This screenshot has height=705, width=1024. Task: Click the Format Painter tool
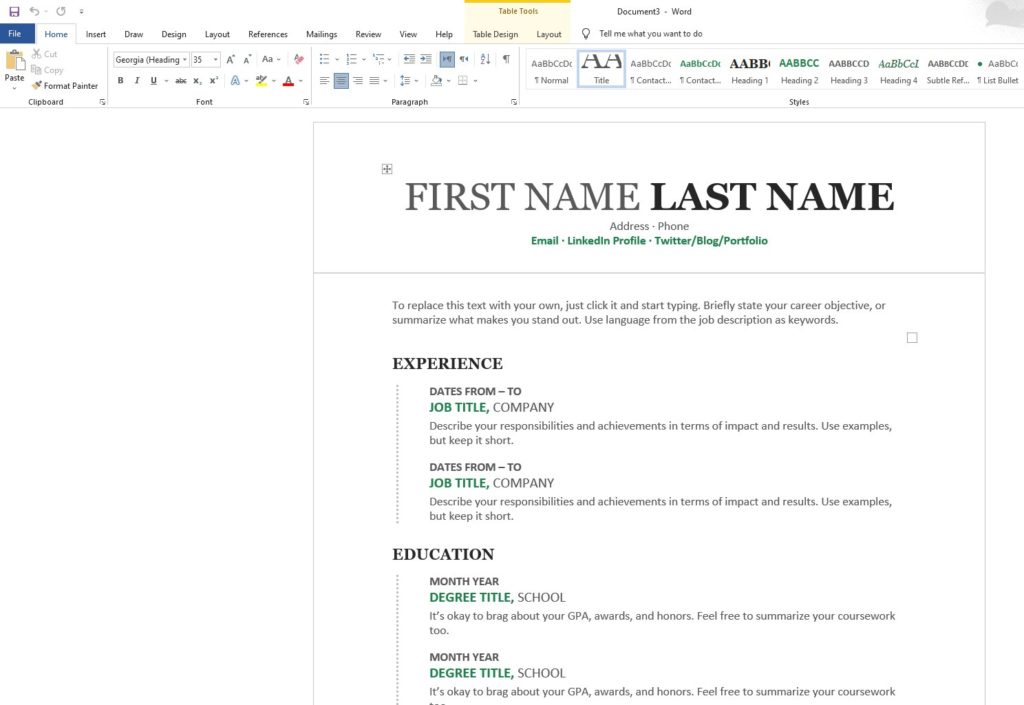click(65, 86)
